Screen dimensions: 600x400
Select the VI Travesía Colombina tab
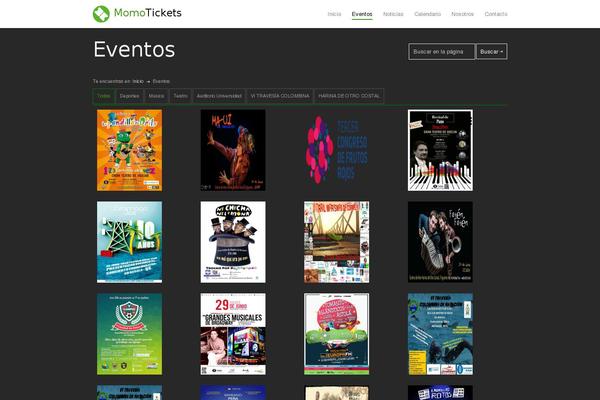280,96
